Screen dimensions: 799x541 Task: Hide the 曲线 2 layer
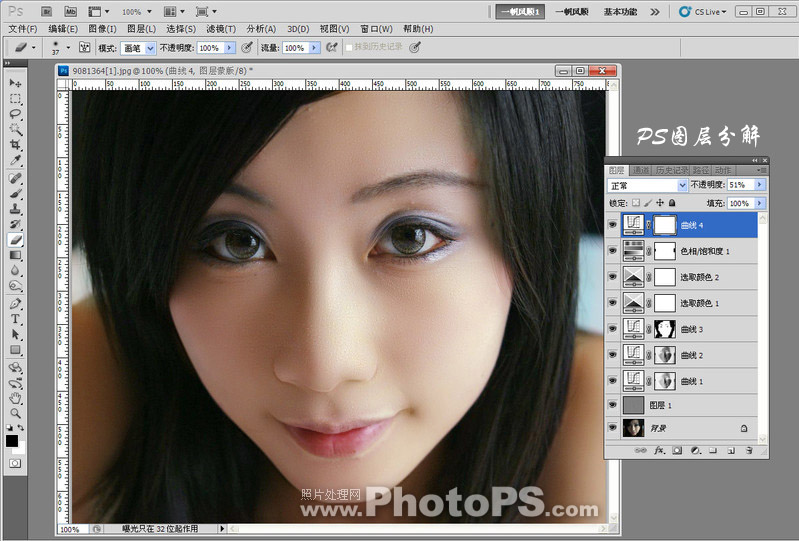[612, 355]
